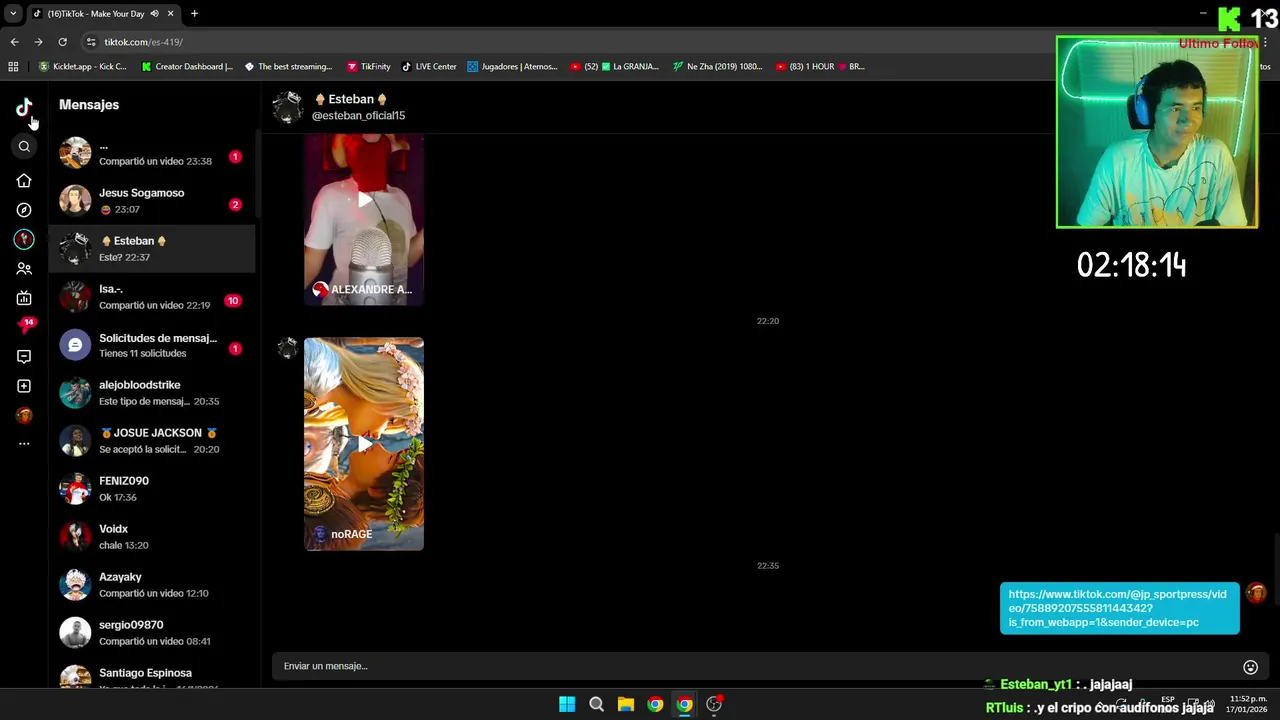Open JOSUE JACKSON conversation
The image size is (1280, 720).
pyautogui.click(x=152, y=441)
